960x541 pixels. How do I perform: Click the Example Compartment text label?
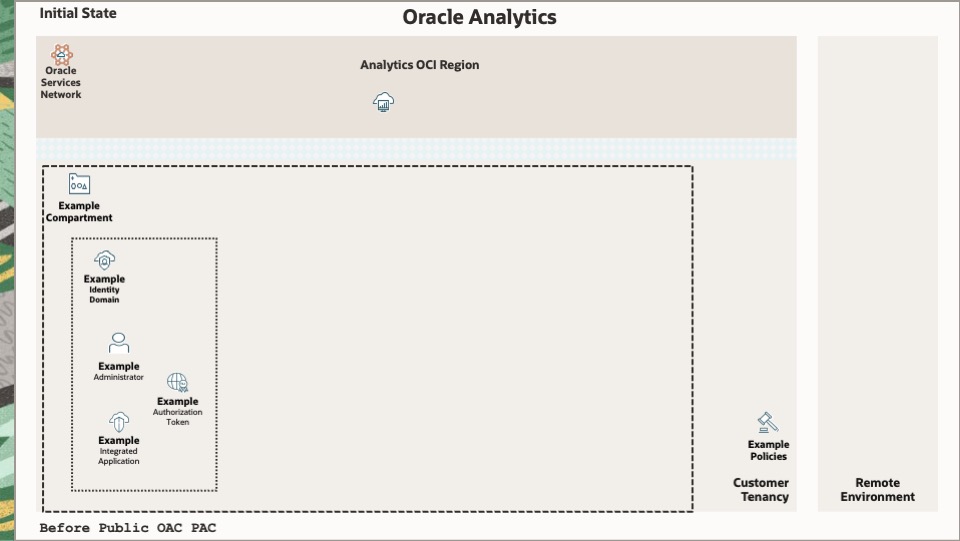tap(79, 212)
